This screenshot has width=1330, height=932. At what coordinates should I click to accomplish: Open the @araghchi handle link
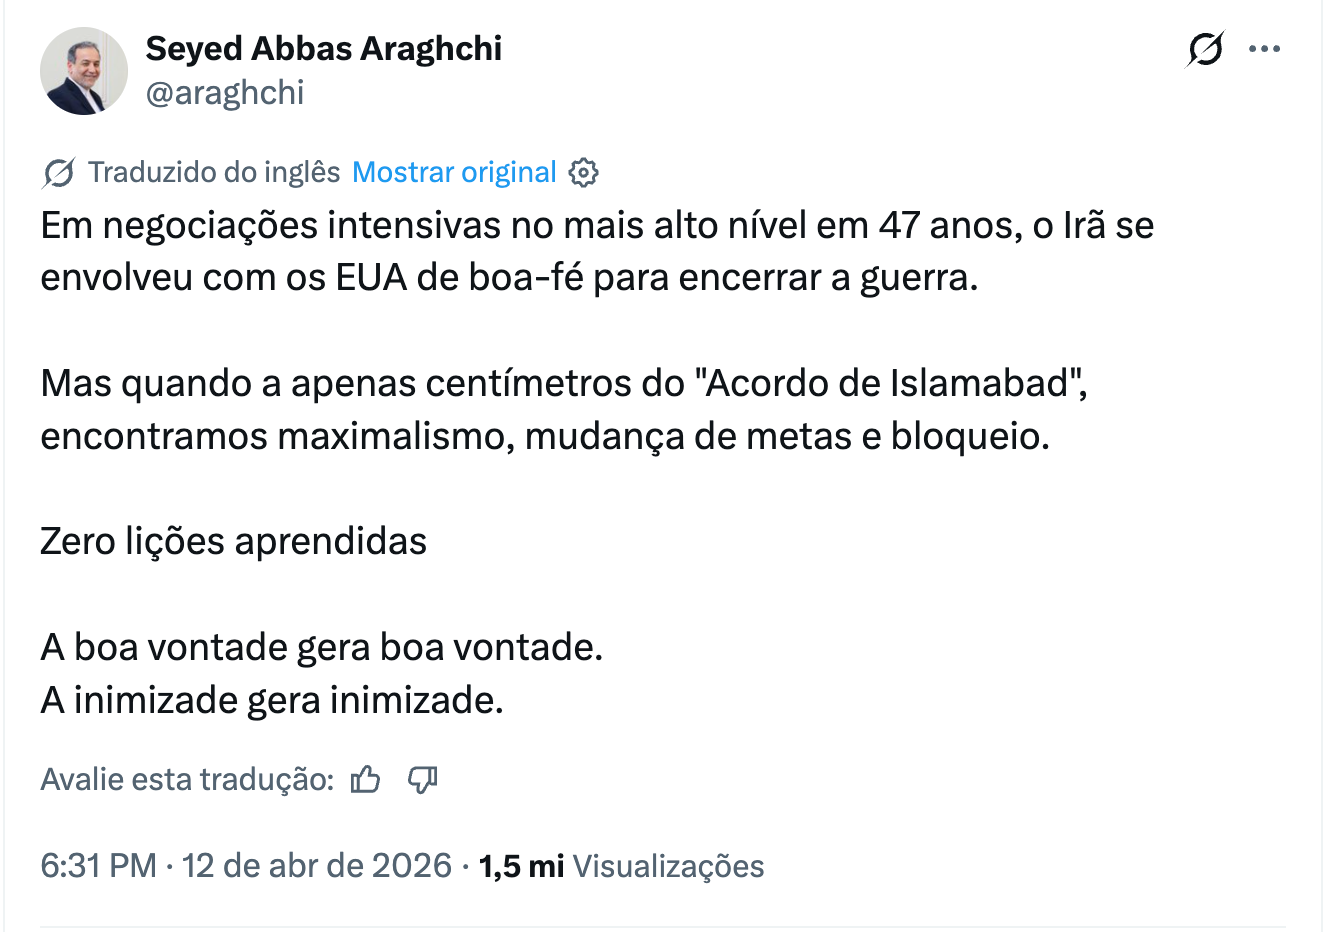click(x=225, y=93)
